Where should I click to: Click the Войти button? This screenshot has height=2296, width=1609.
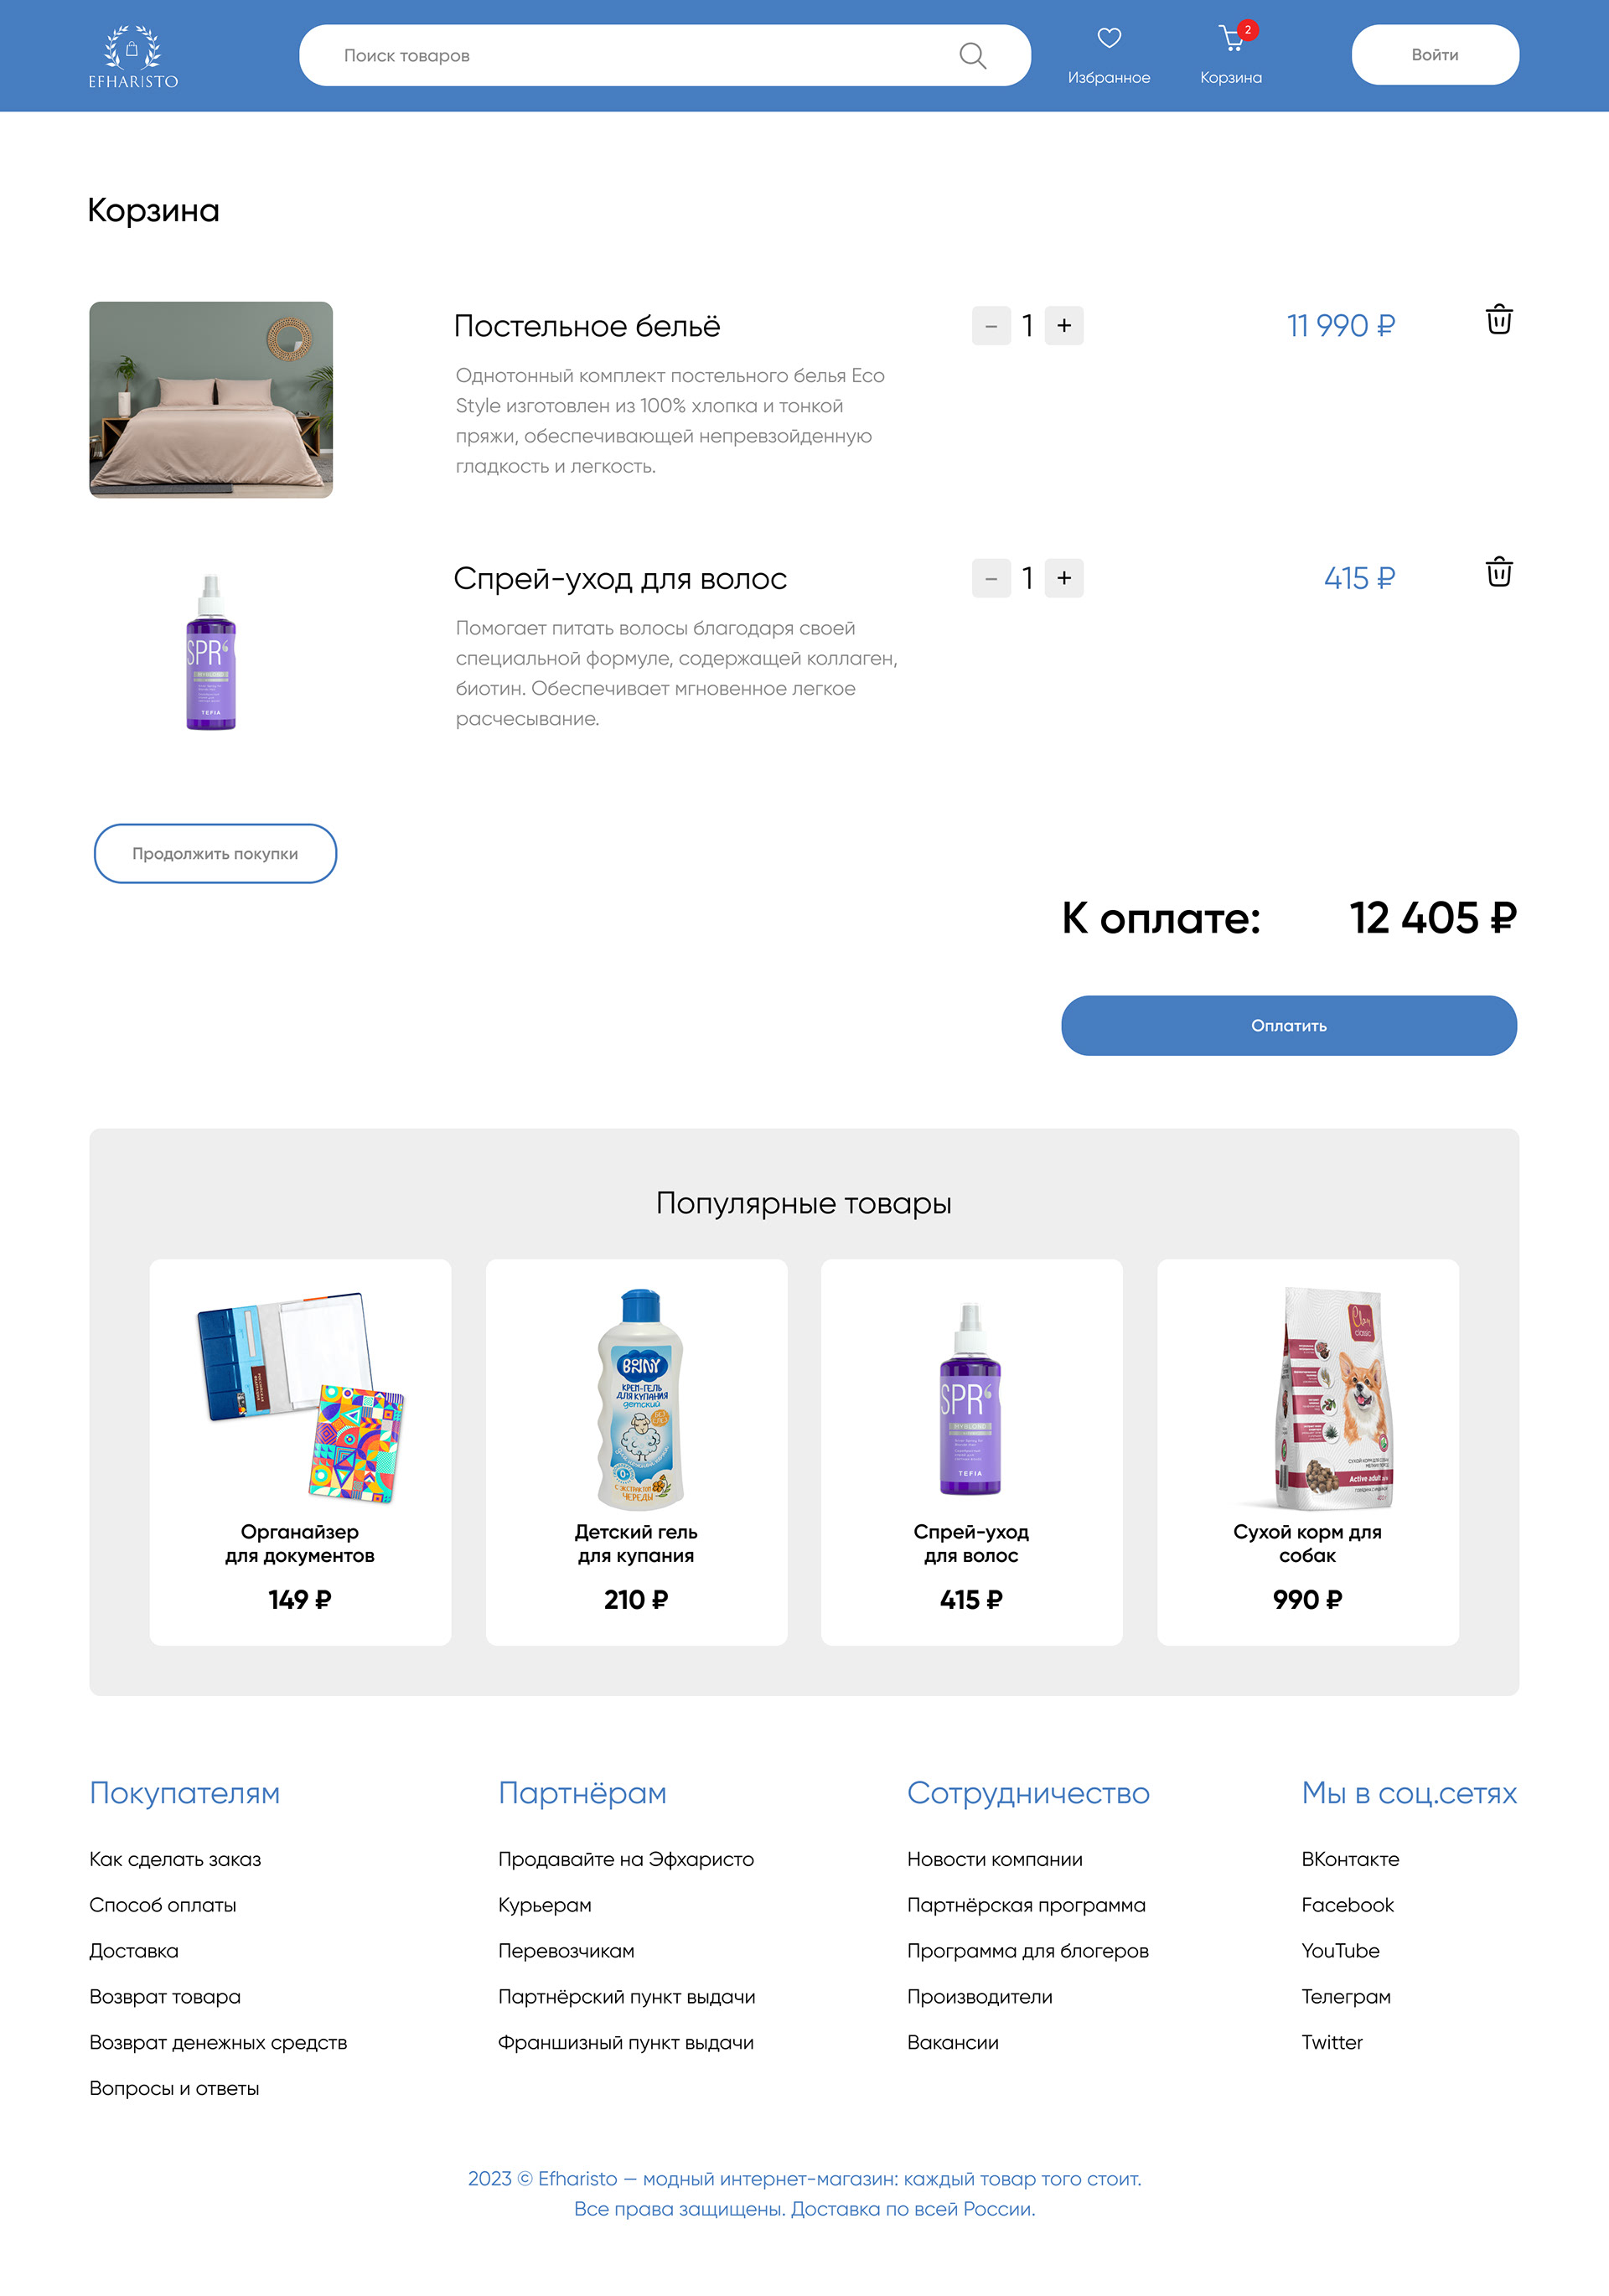[1435, 55]
